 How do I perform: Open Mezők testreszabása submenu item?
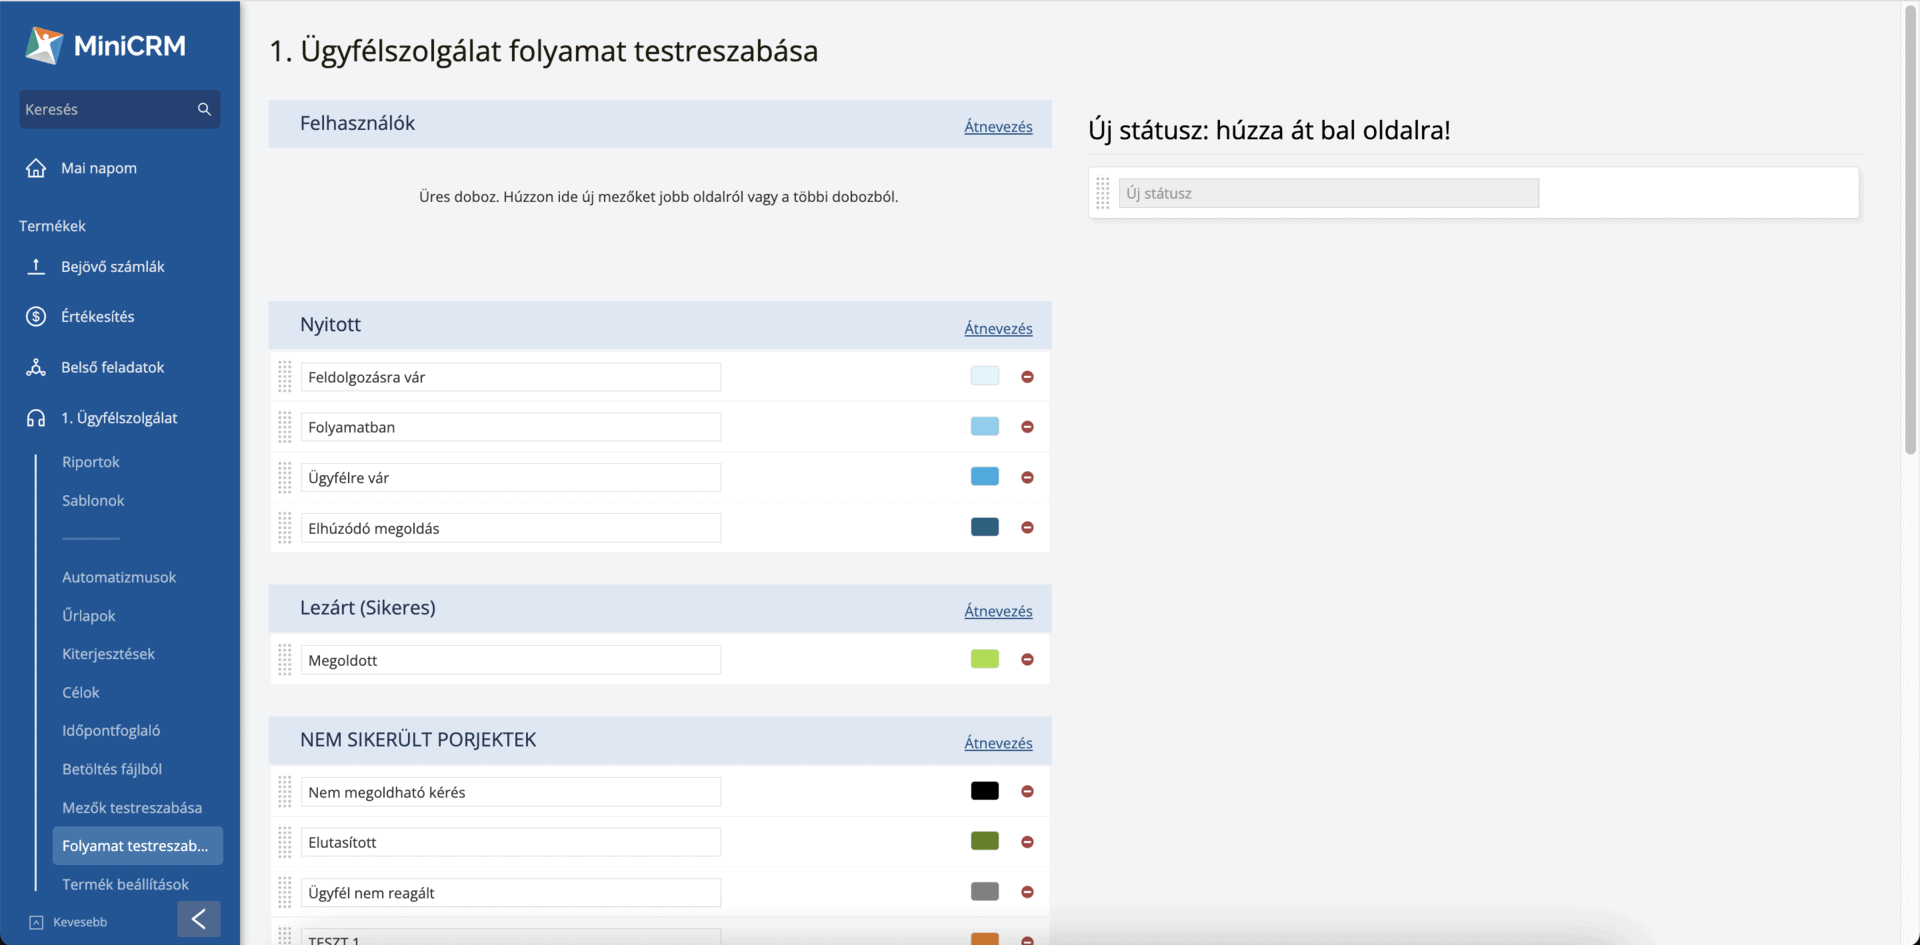[x=132, y=808]
